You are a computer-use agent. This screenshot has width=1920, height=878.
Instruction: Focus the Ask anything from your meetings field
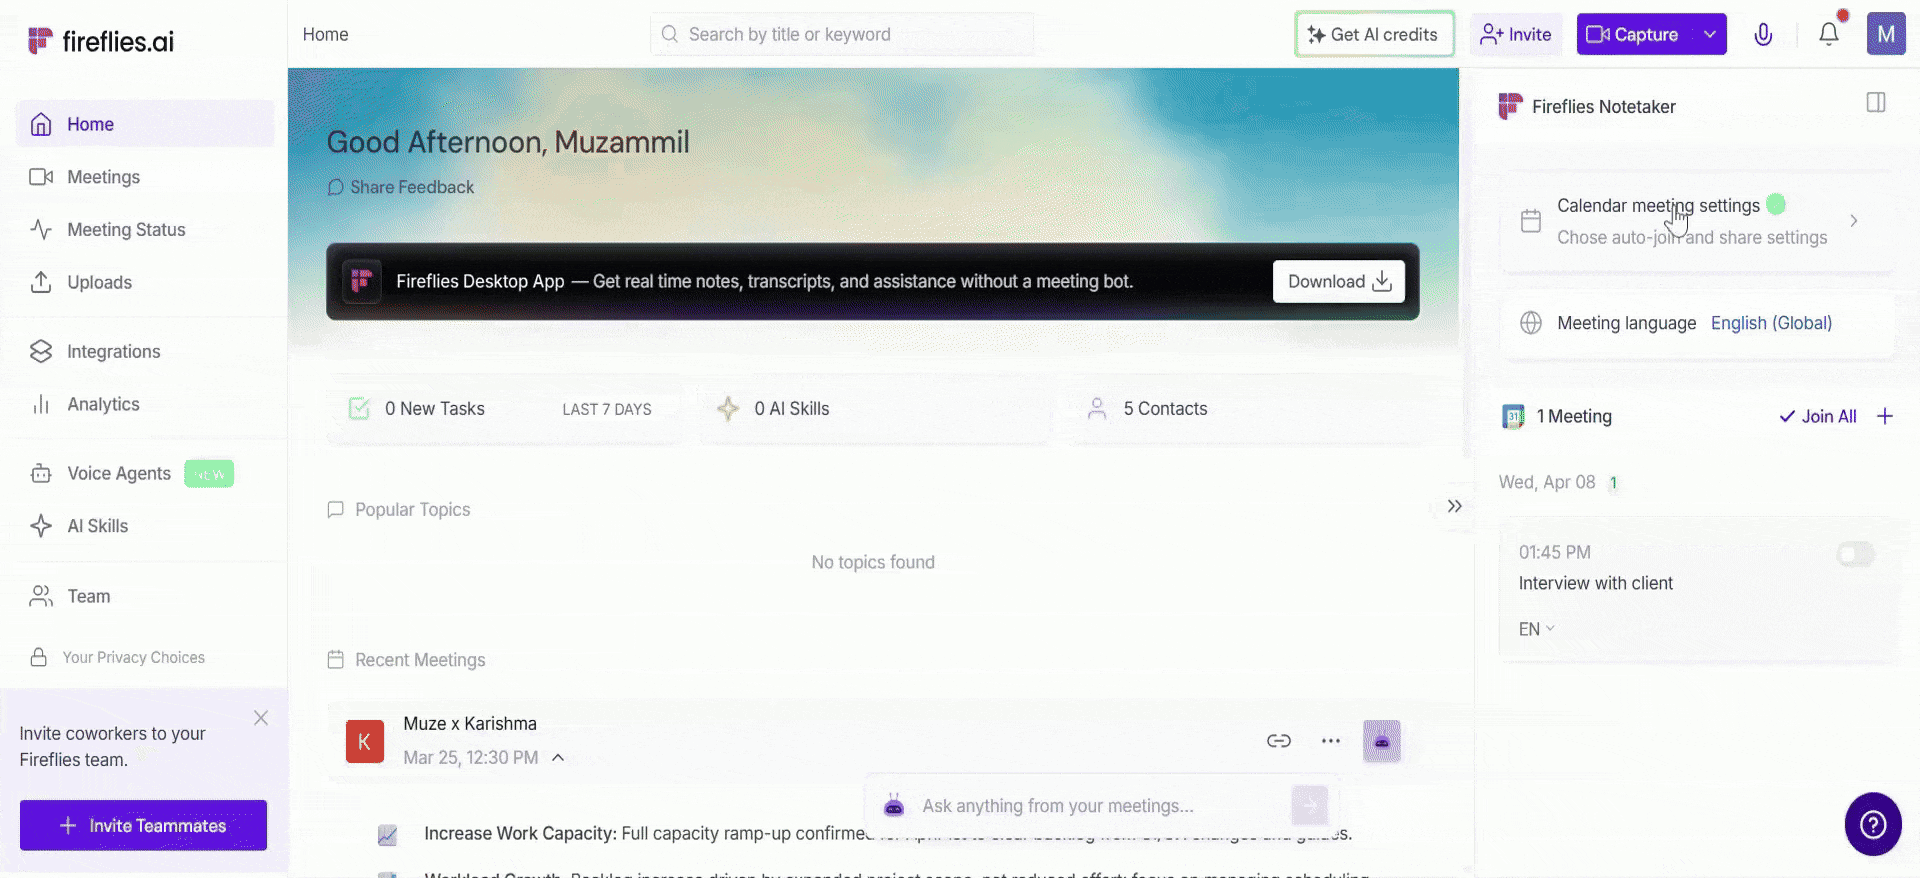1100,806
